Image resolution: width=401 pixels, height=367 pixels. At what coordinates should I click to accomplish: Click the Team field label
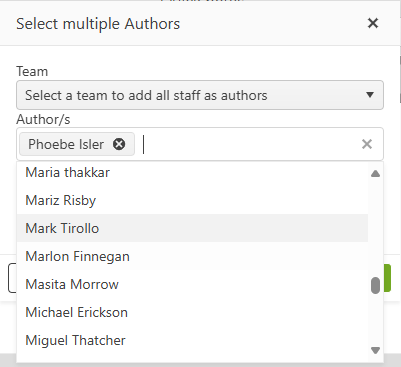(32, 71)
